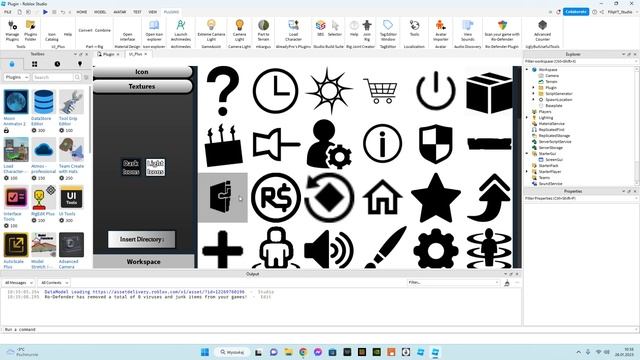Open the Load Character plugin

pos(293,31)
